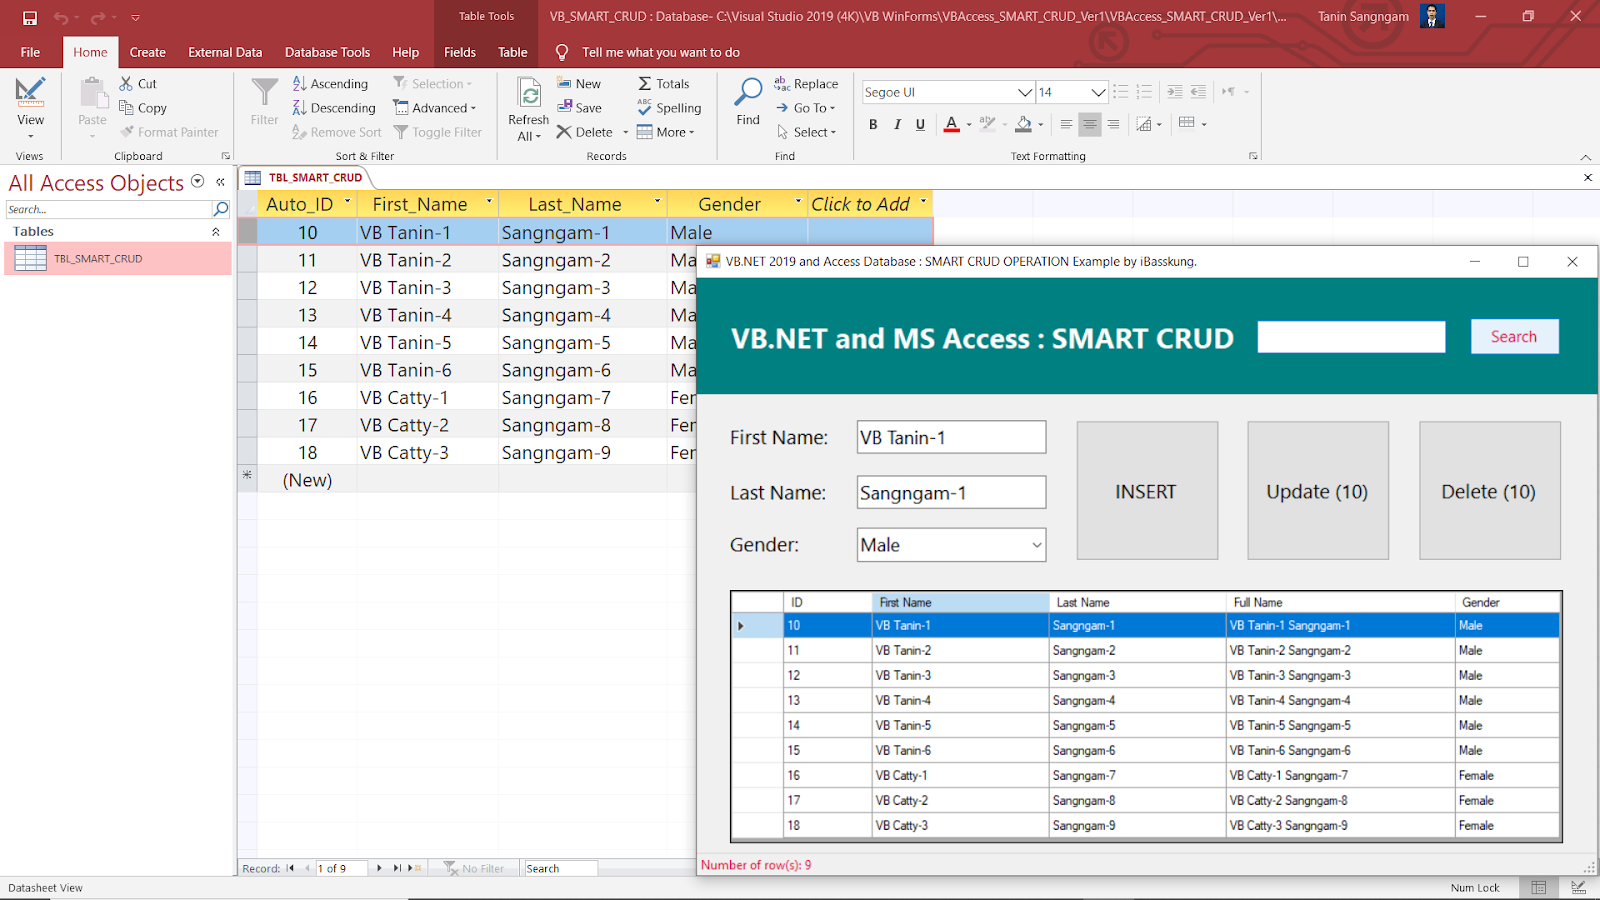Screen dimensions: 1600x900
Task: Toggle Underline text formatting
Action: [x=920, y=125]
